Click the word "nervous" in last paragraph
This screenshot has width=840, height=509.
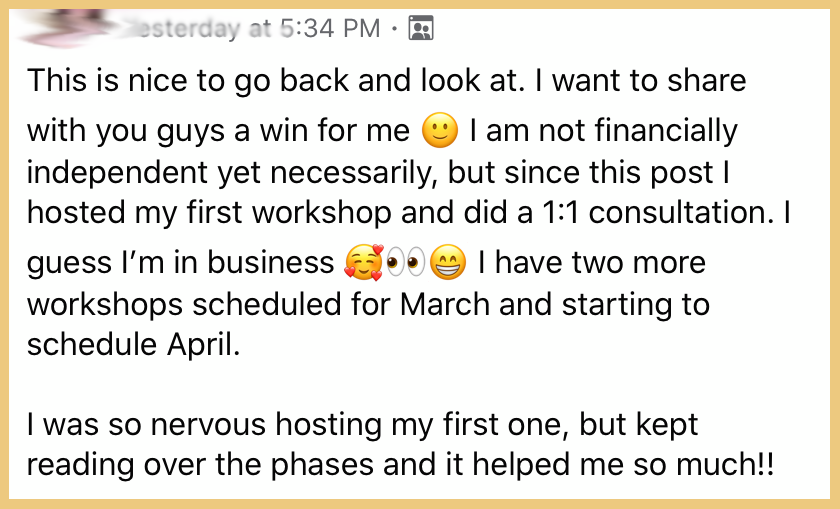point(208,425)
